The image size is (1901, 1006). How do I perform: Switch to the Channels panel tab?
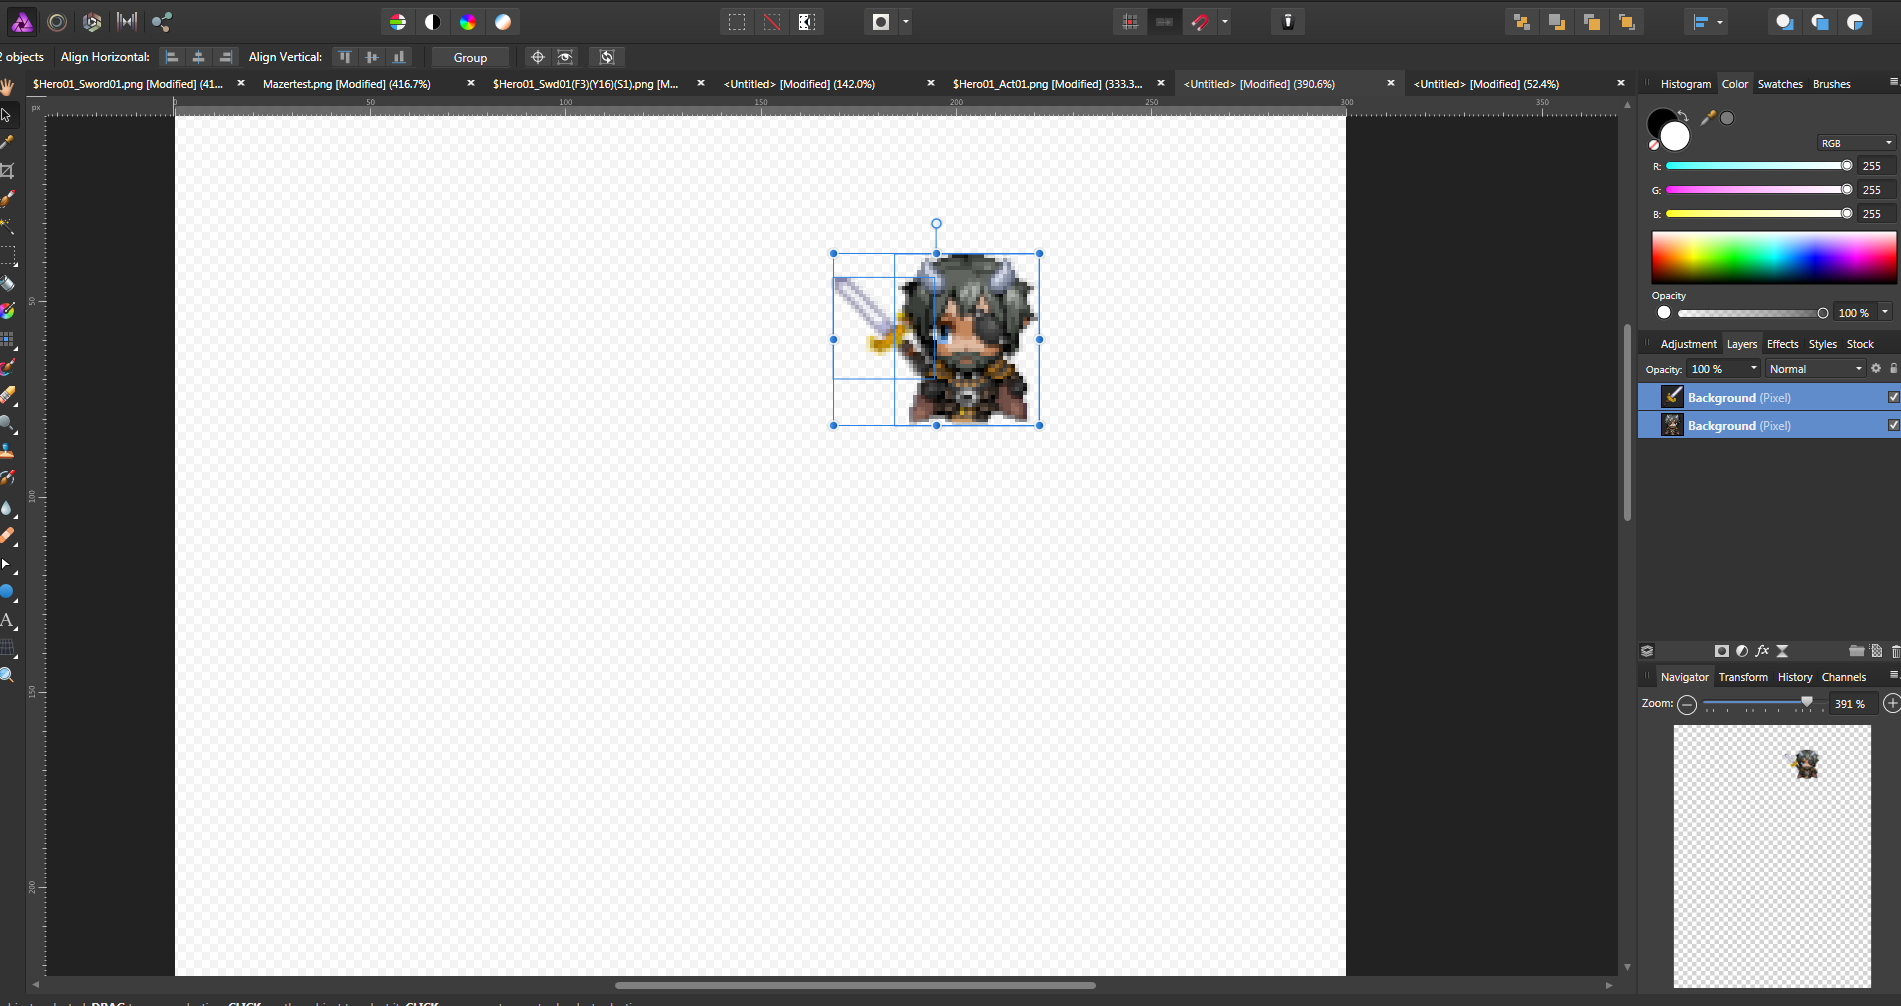click(x=1844, y=677)
